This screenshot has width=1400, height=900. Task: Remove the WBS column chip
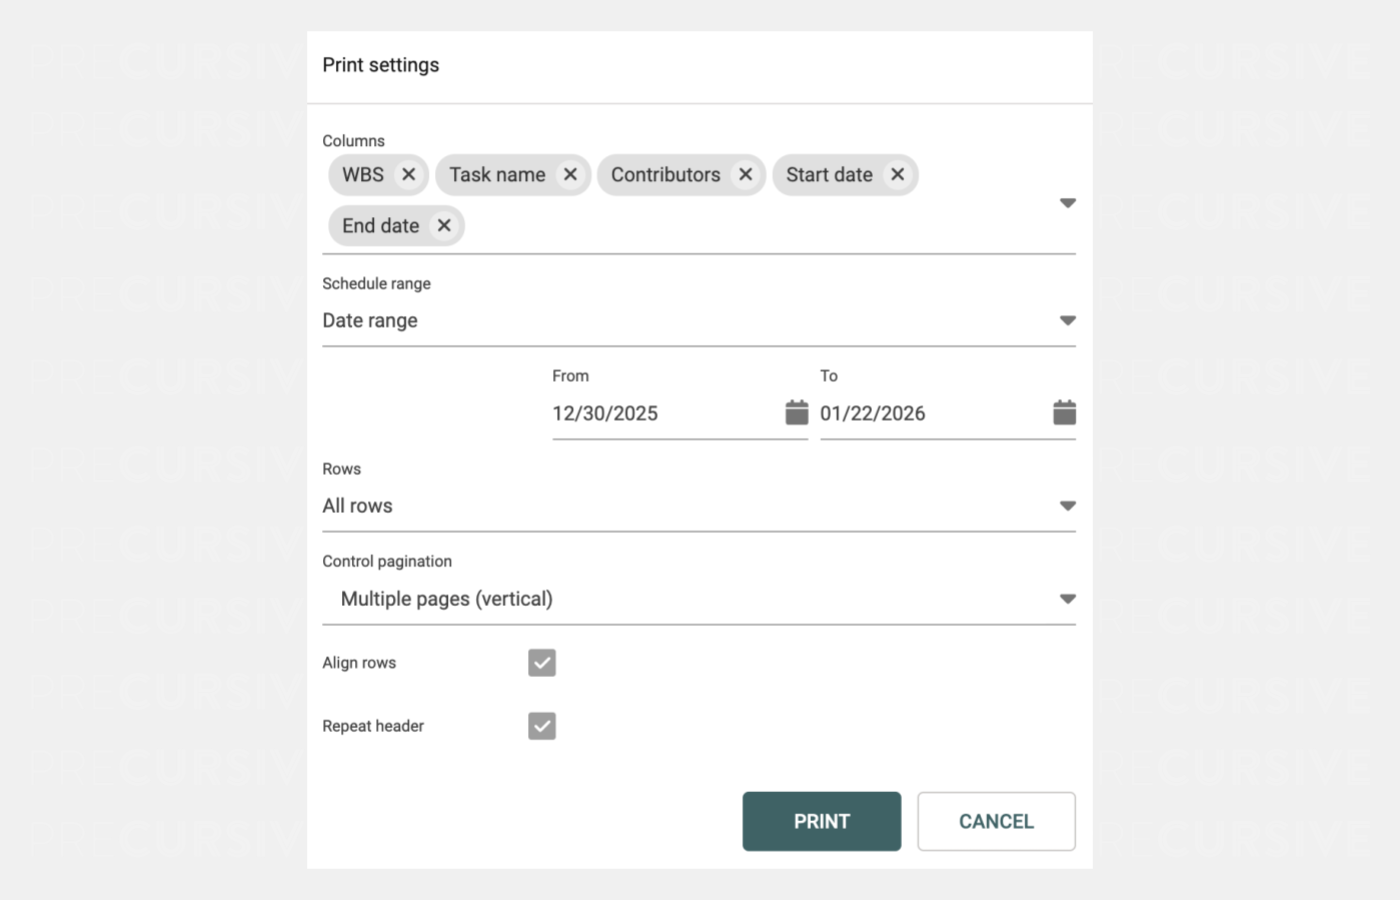pos(408,175)
